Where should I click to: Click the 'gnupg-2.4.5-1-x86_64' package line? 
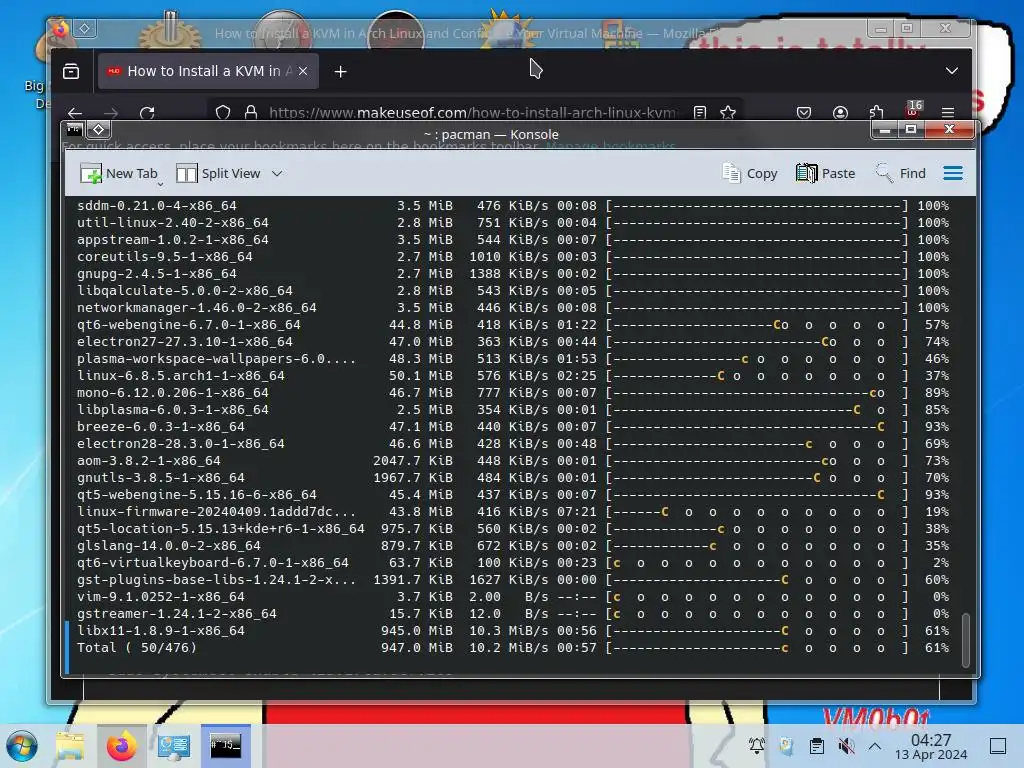[x=513, y=274]
